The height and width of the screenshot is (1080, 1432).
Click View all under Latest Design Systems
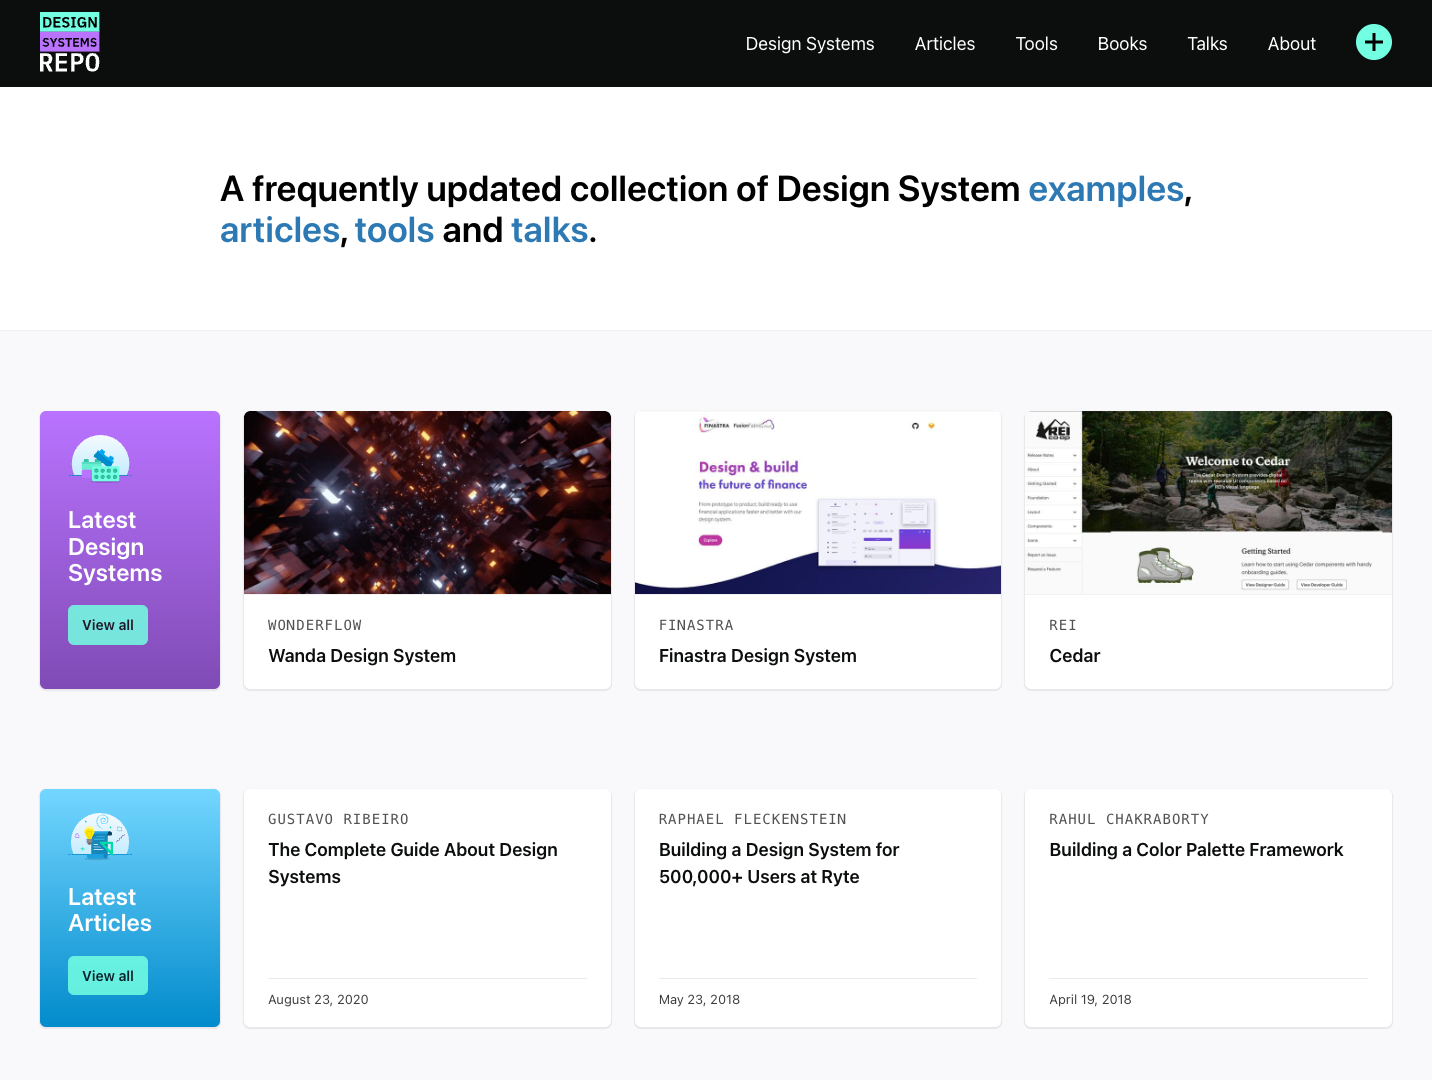107,624
